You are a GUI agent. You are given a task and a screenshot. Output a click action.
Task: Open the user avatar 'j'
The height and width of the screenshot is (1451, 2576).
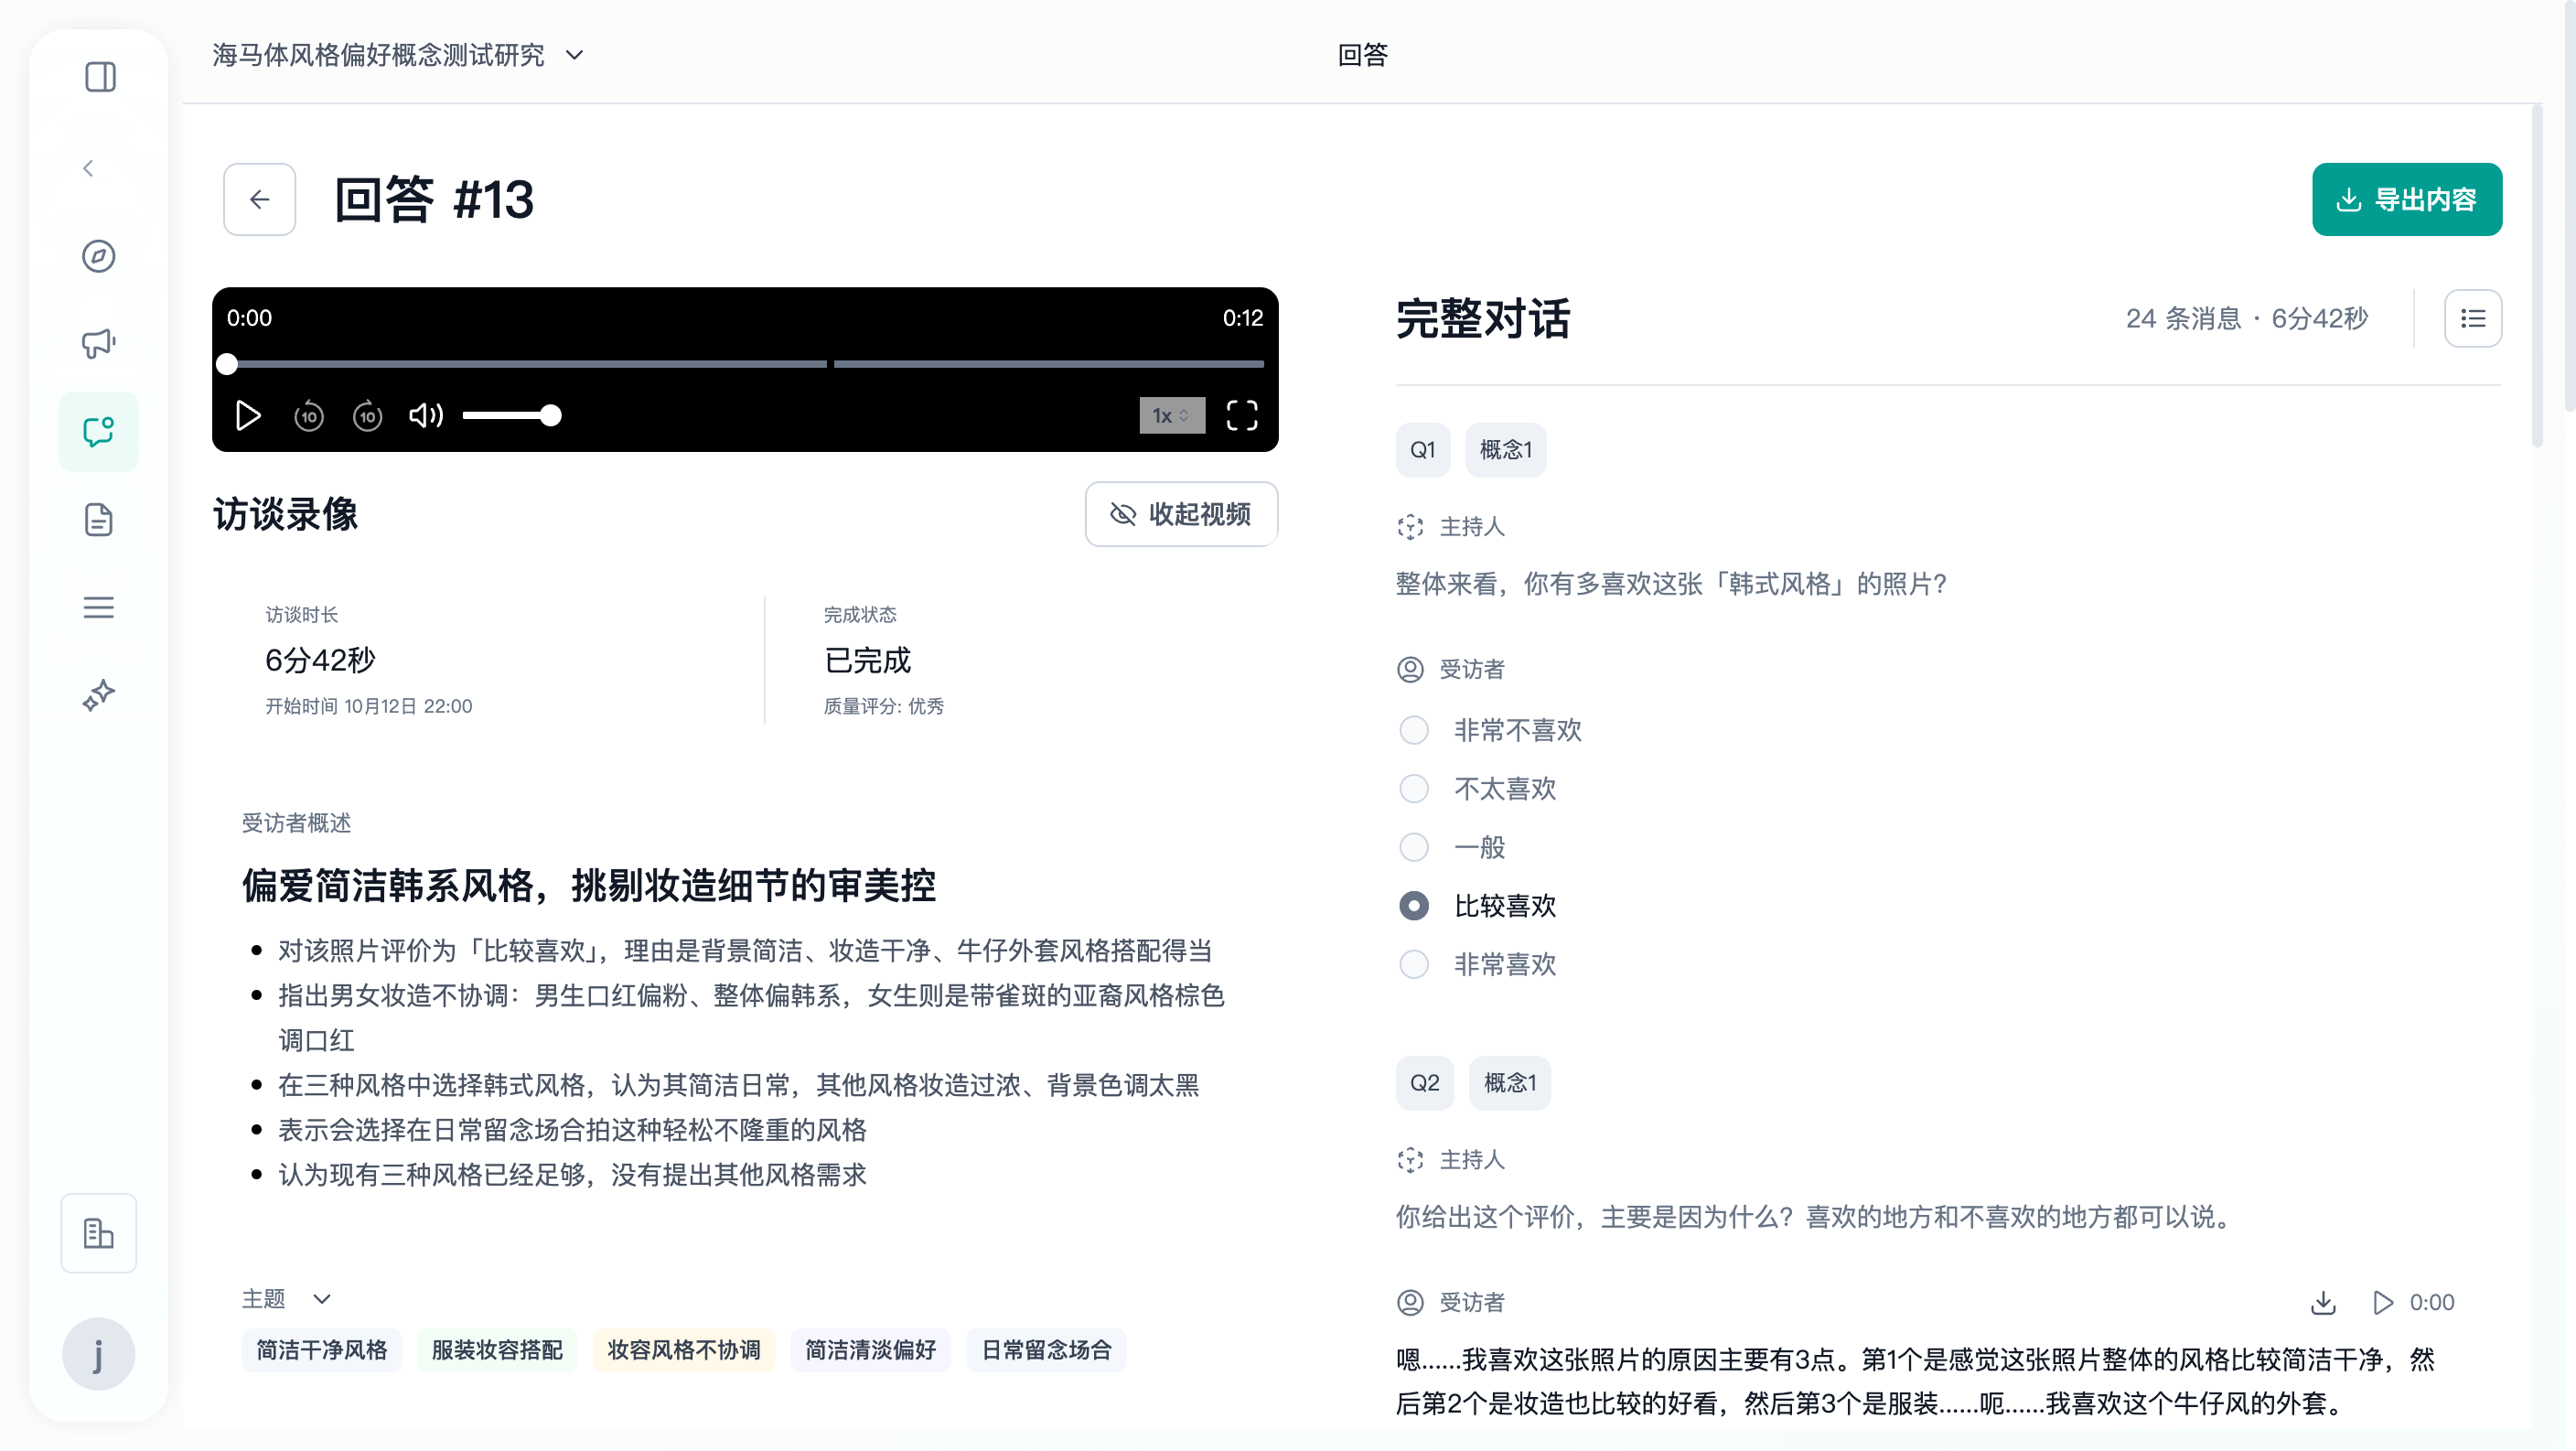pos(98,1354)
